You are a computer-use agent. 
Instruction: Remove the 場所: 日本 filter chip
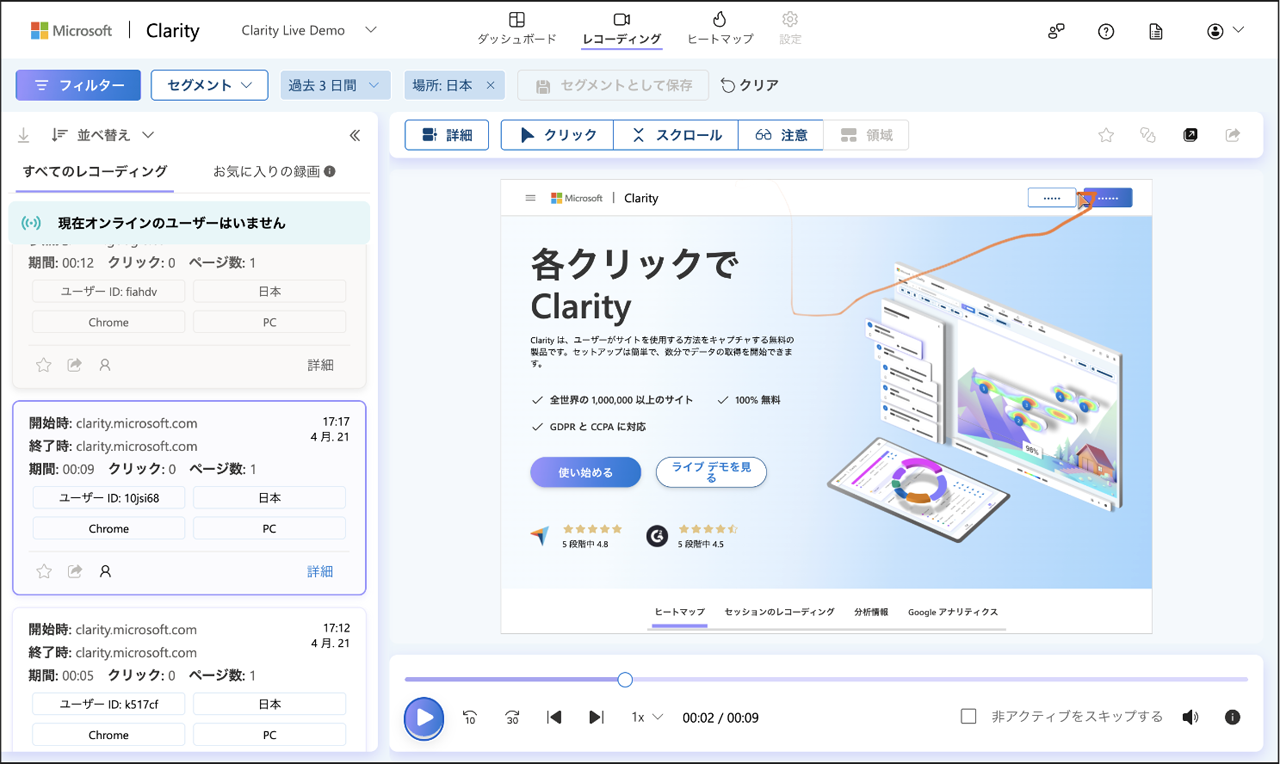(490, 85)
